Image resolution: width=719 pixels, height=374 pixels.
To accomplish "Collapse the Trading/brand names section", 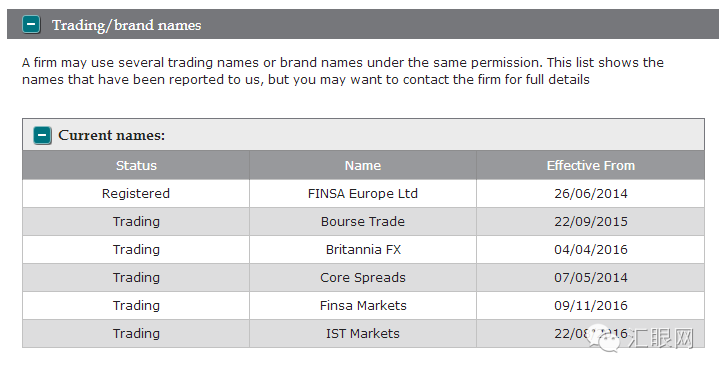I will (x=31, y=24).
